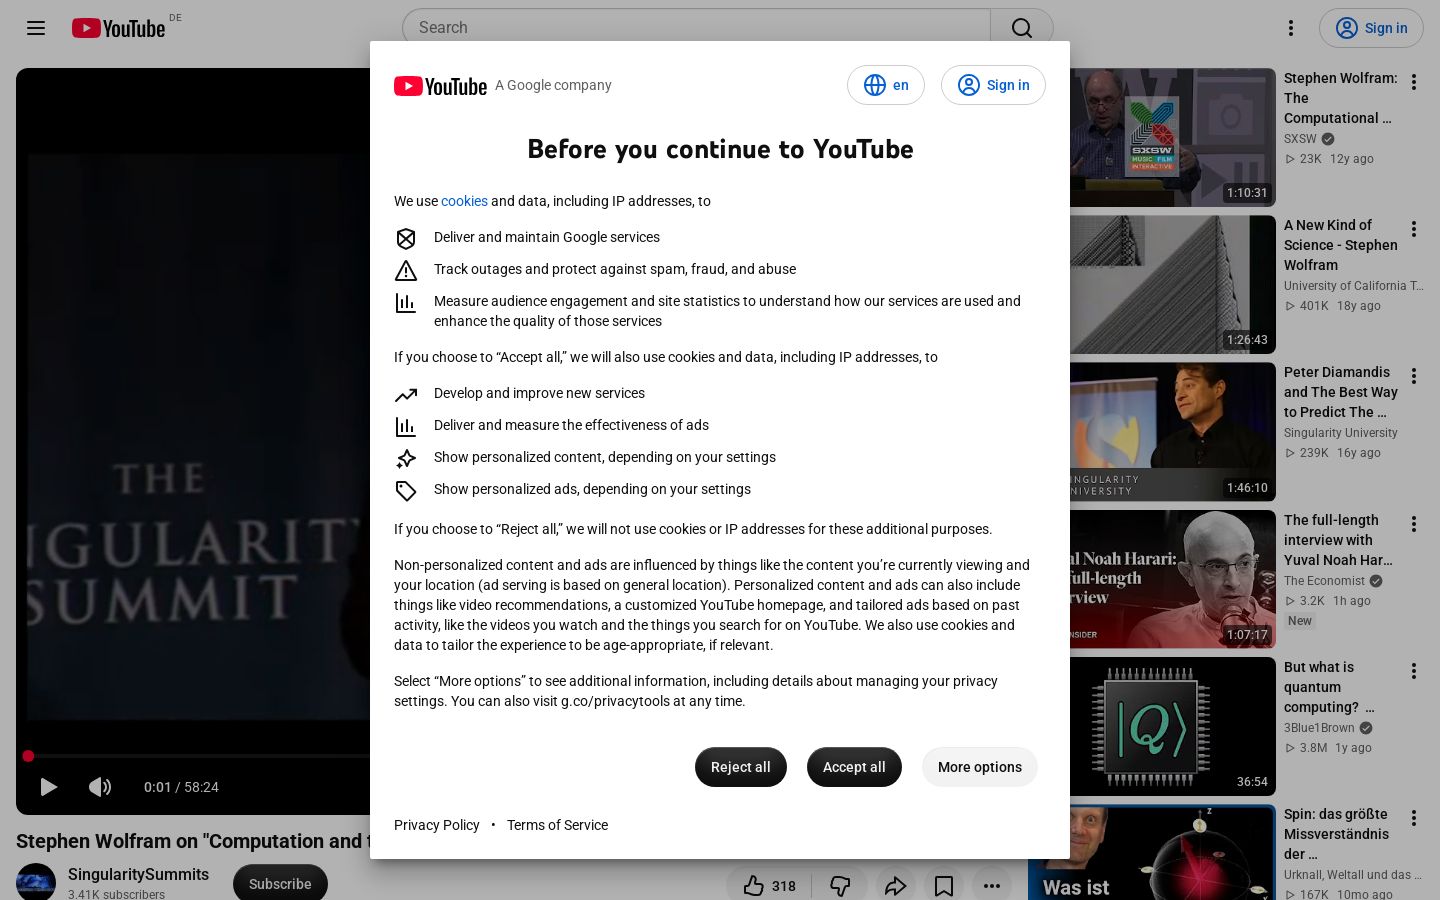Open options for Spin video
Viewport: 1440px width, 900px height.
tap(1414, 818)
